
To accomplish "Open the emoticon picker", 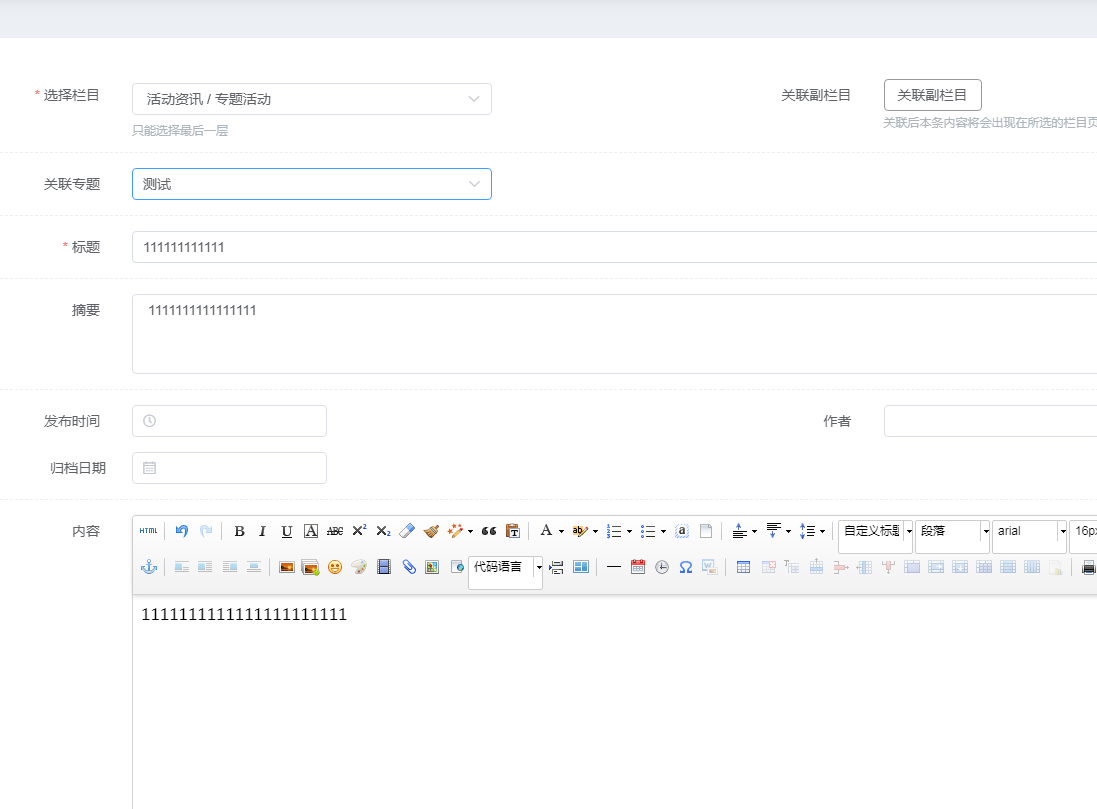I will point(335,567).
